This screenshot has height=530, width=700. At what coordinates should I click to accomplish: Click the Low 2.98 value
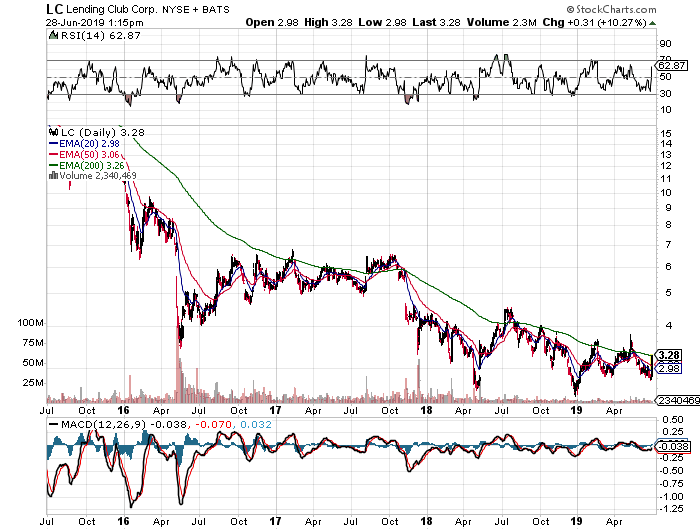(382, 22)
